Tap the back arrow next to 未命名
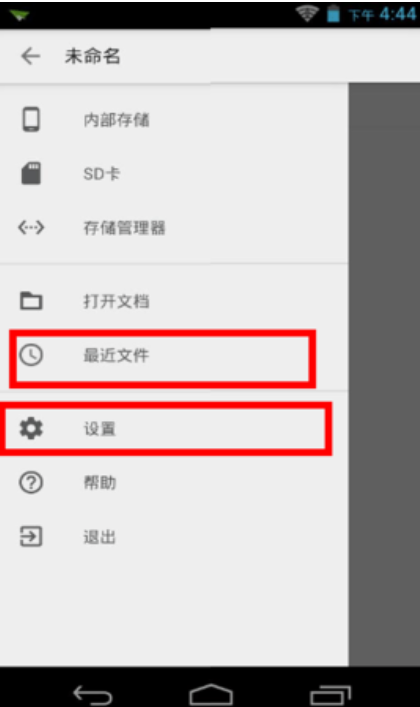Image resolution: width=420 pixels, height=707 pixels. tap(30, 56)
